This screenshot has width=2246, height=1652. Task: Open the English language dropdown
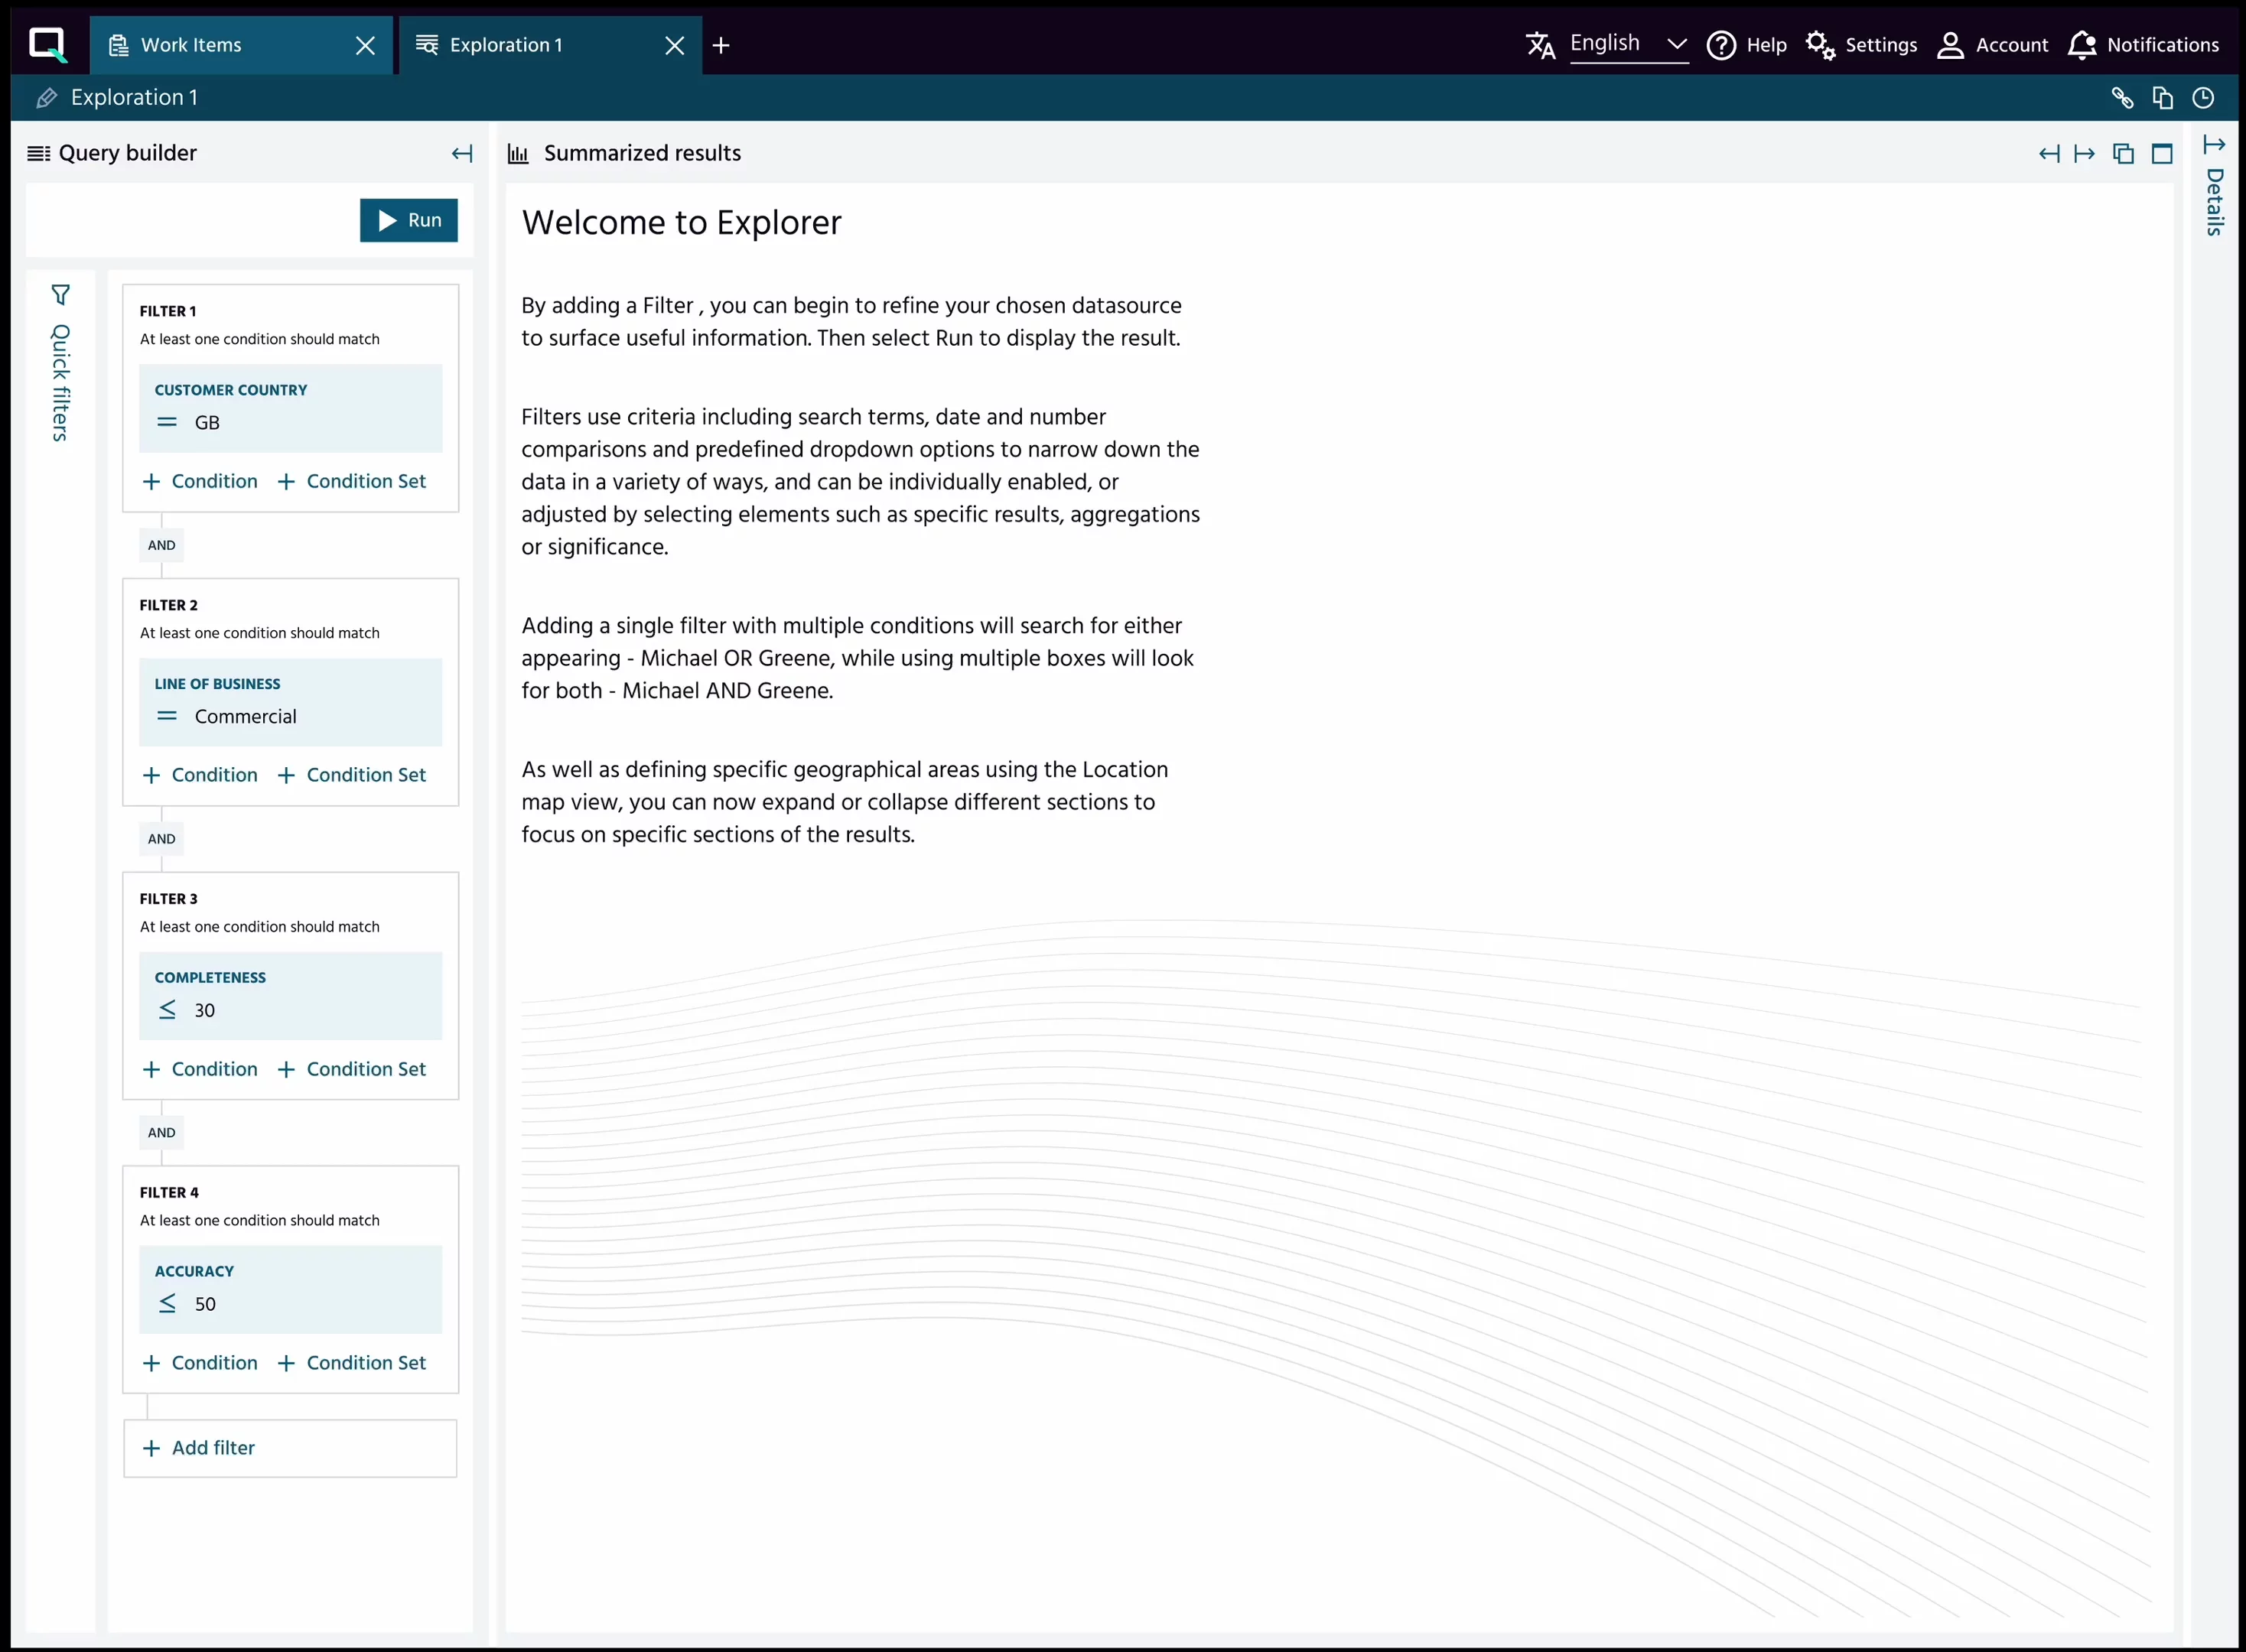pyautogui.click(x=1628, y=44)
